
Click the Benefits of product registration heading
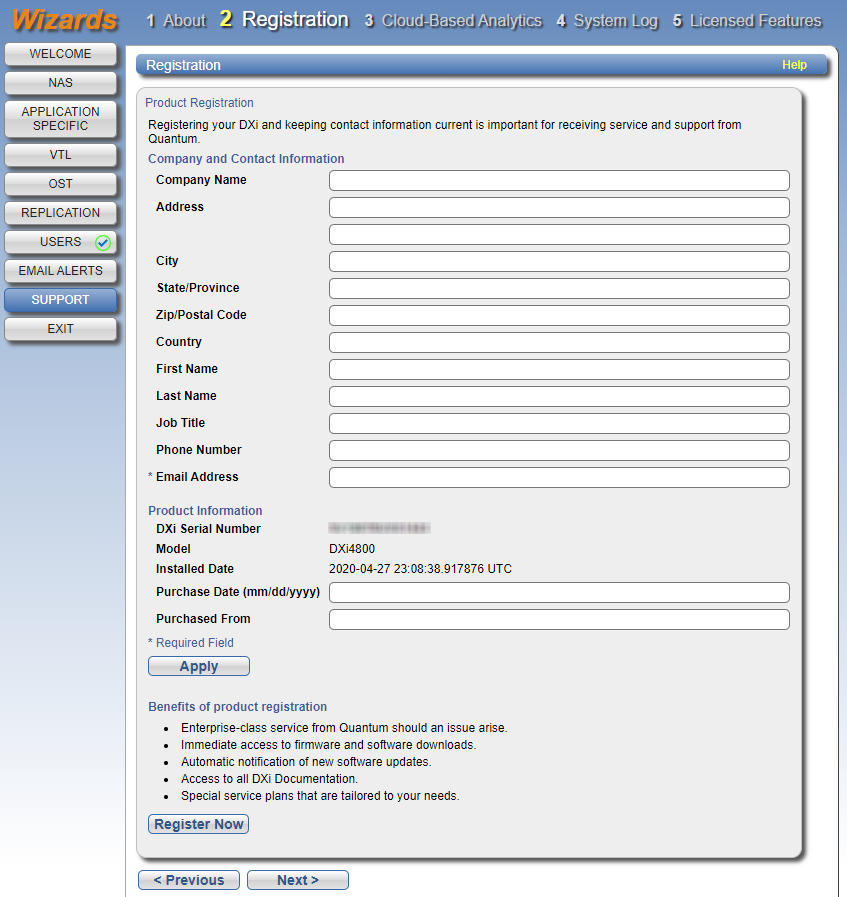[237, 707]
